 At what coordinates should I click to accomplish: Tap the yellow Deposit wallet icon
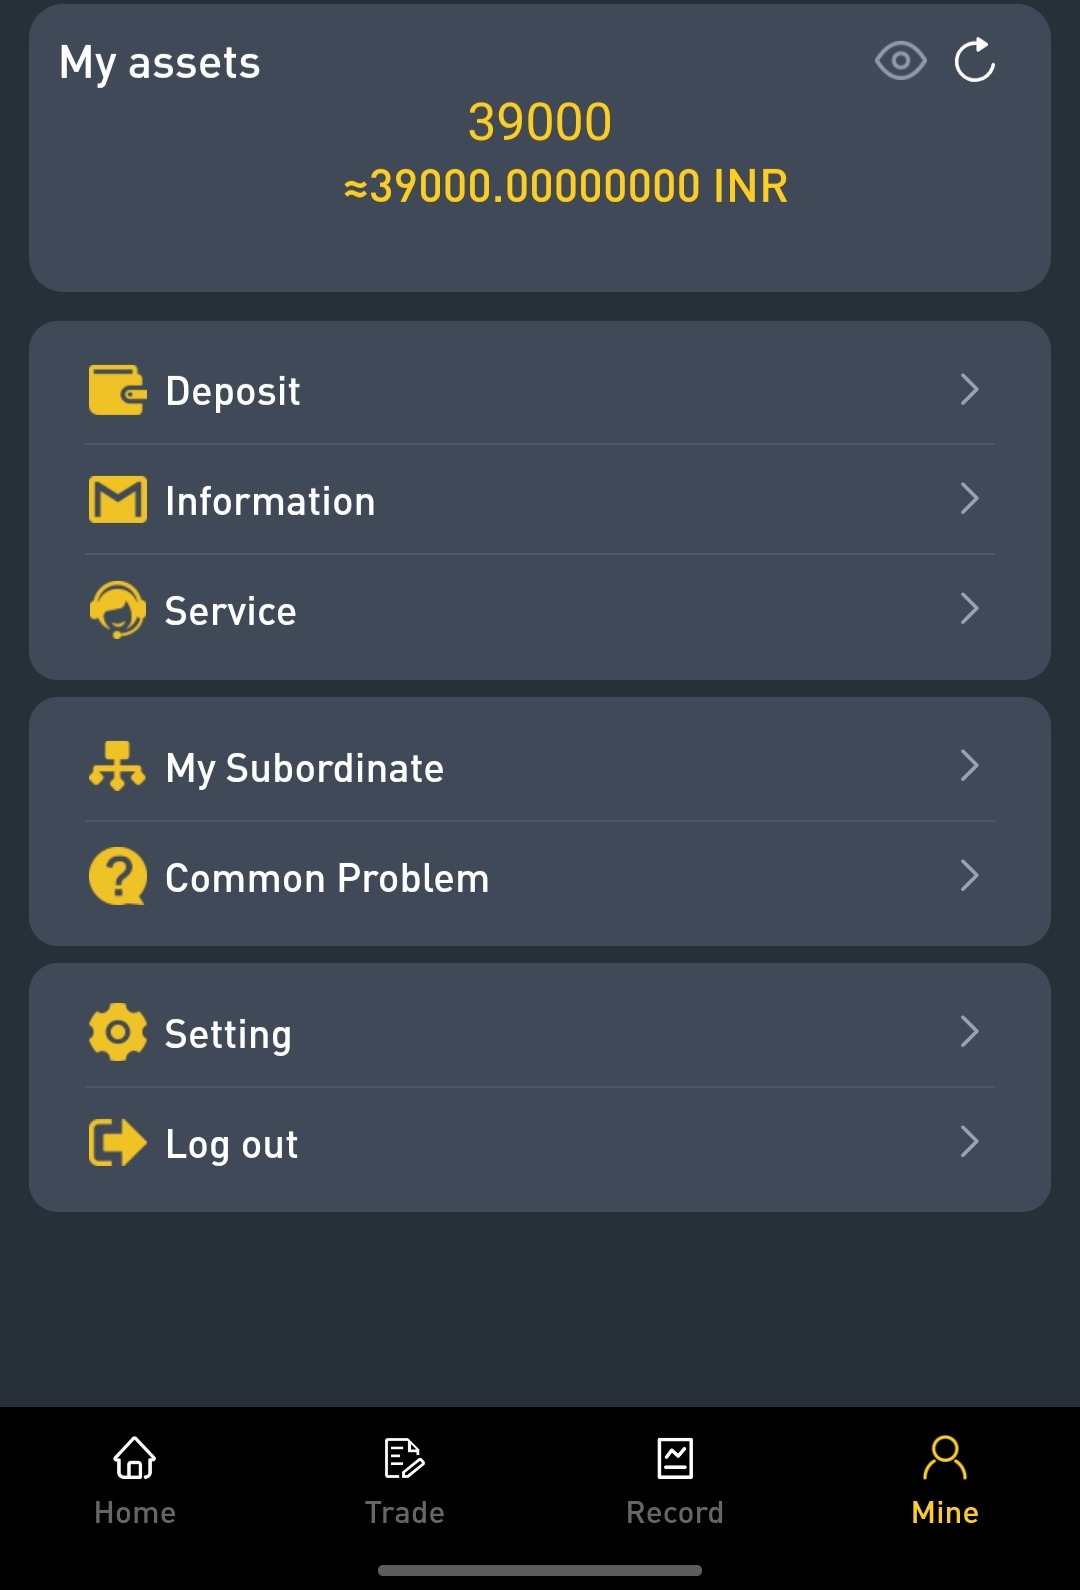[x=117, y=390]
